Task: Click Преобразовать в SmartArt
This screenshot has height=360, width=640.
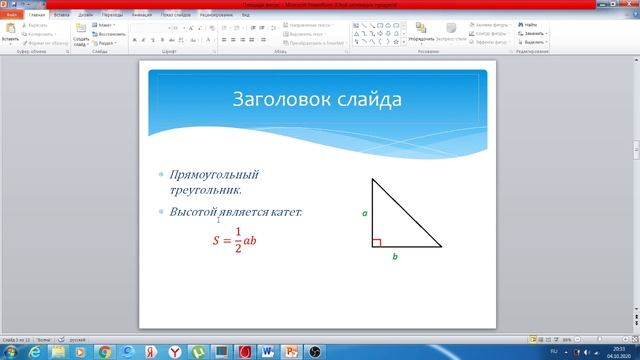Action: tap(314, 43)
